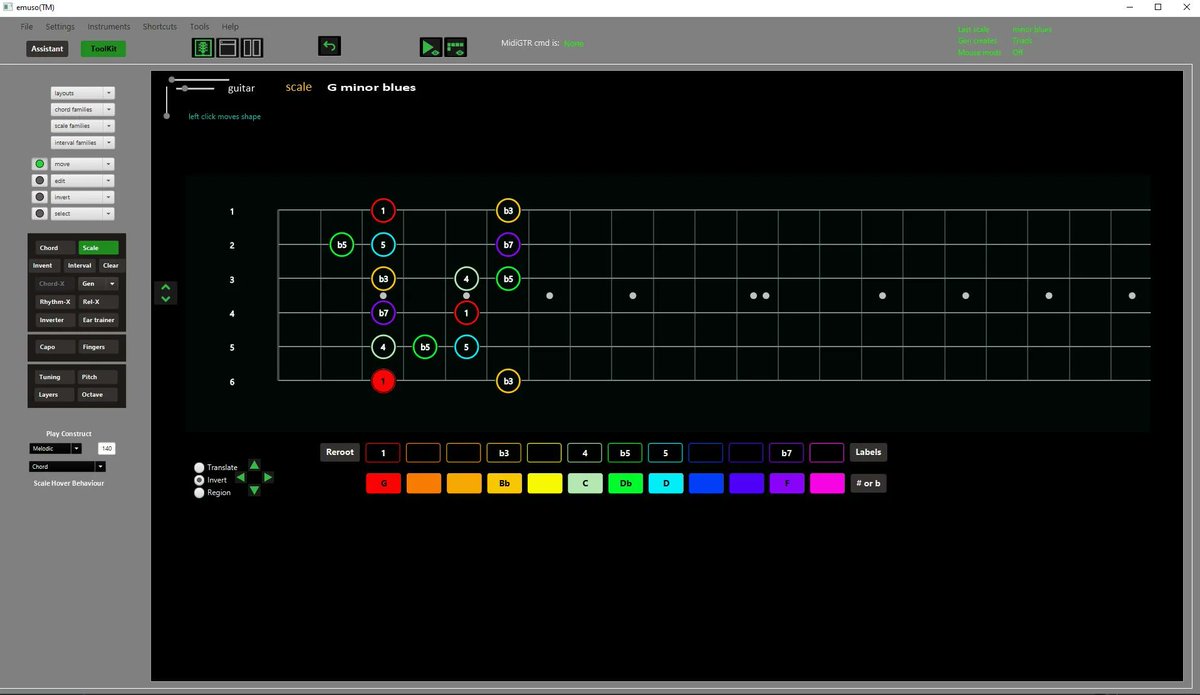
Task: Select the single instrument view icon
Action: click(x=203, y=47)
